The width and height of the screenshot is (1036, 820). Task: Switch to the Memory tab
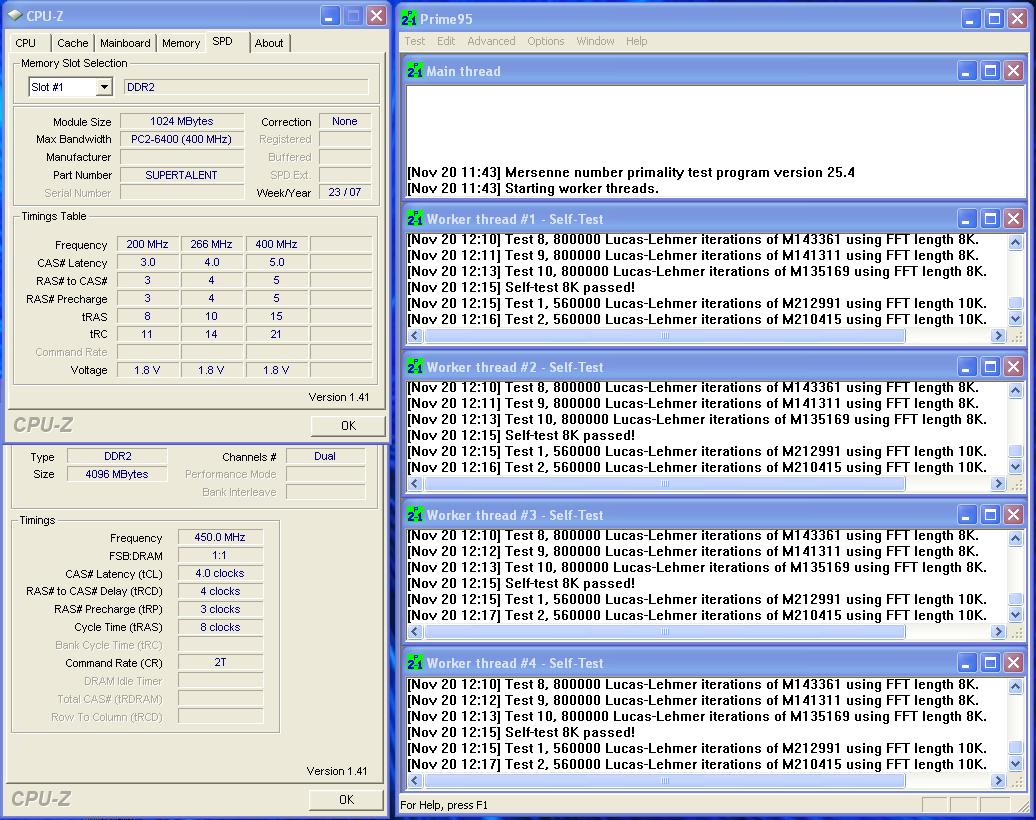coord(181,43)
